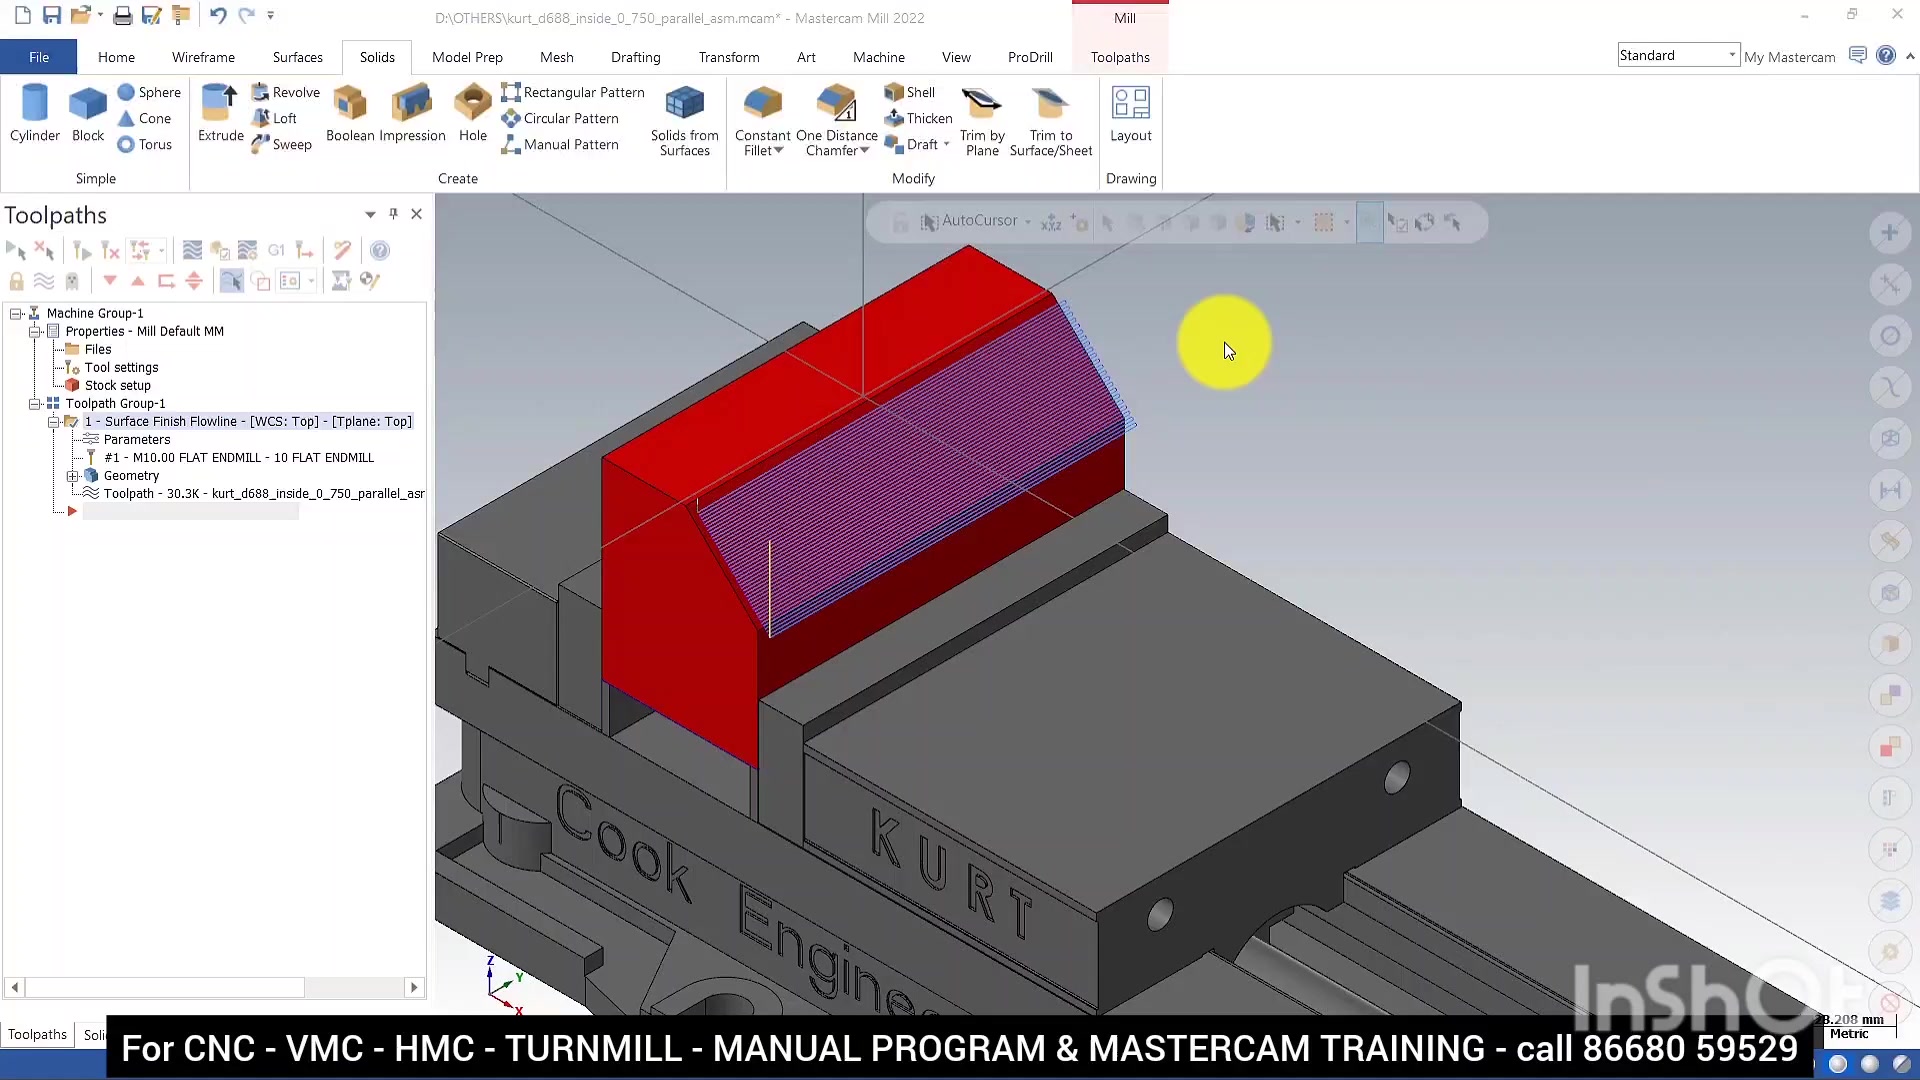Toggle posting (ghost) on selected operations
1920x1080 pixels.
(x=72, y=281)
